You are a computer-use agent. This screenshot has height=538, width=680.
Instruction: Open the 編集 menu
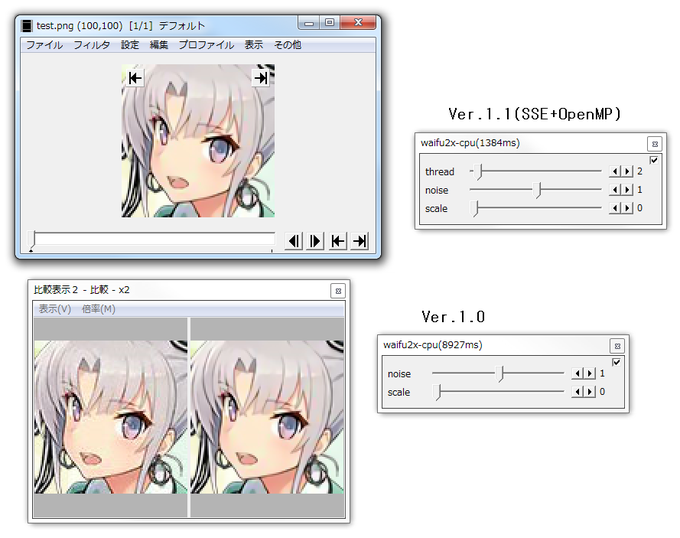[x=159, y=45]
